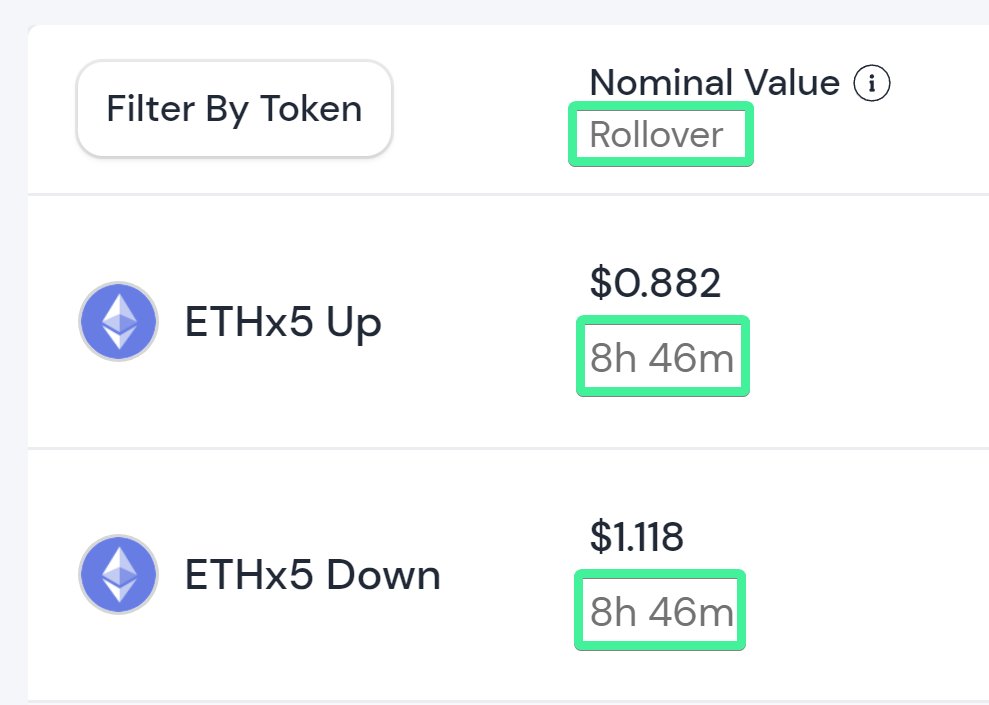Select the ETHx5 Up token name

point(283,322)
